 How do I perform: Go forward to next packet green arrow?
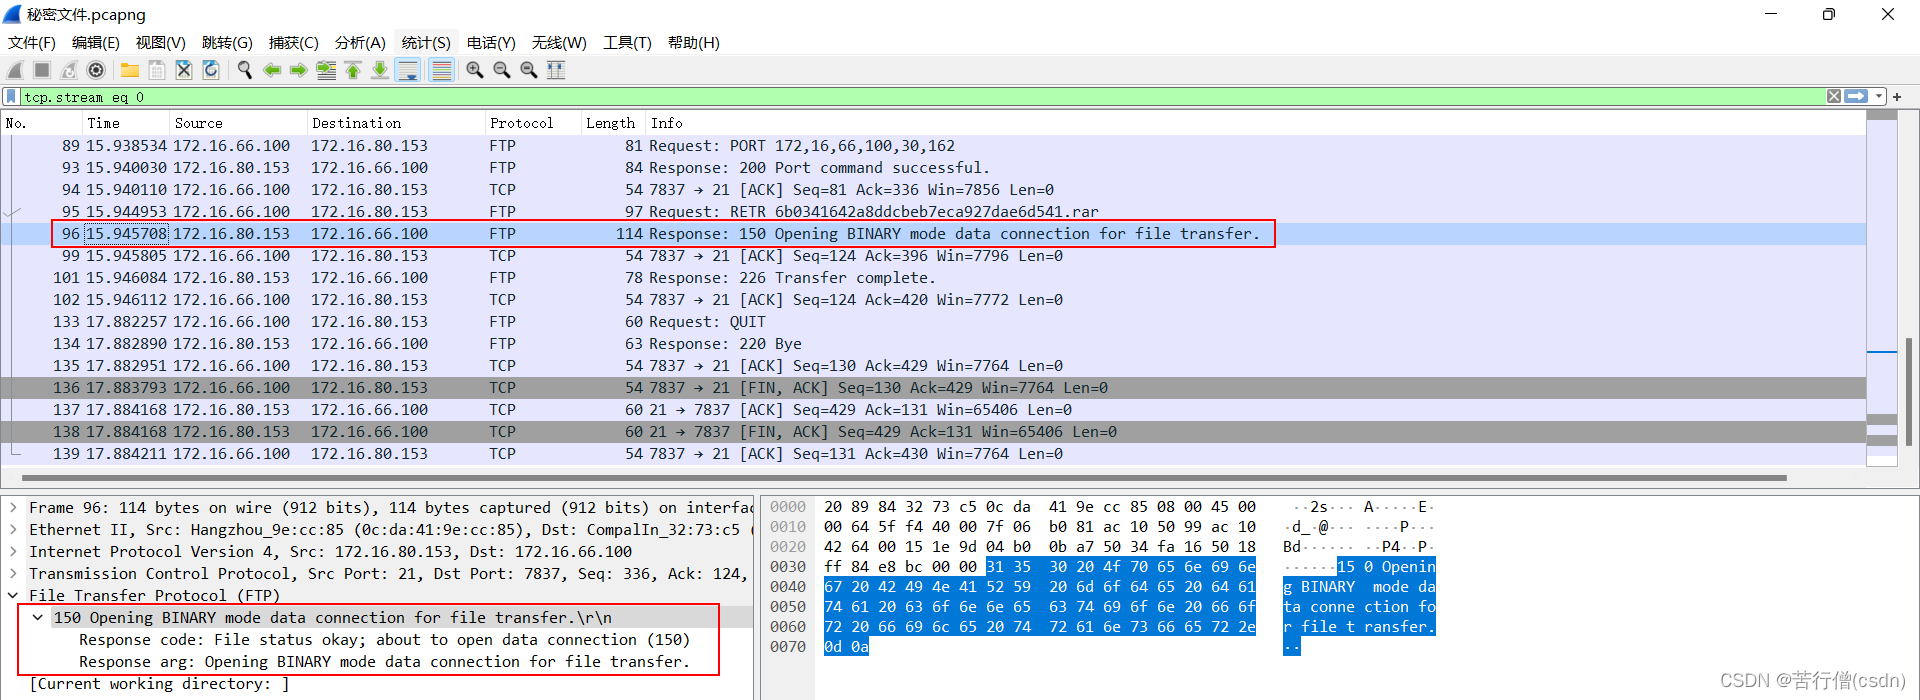click(x=299, y=70)
